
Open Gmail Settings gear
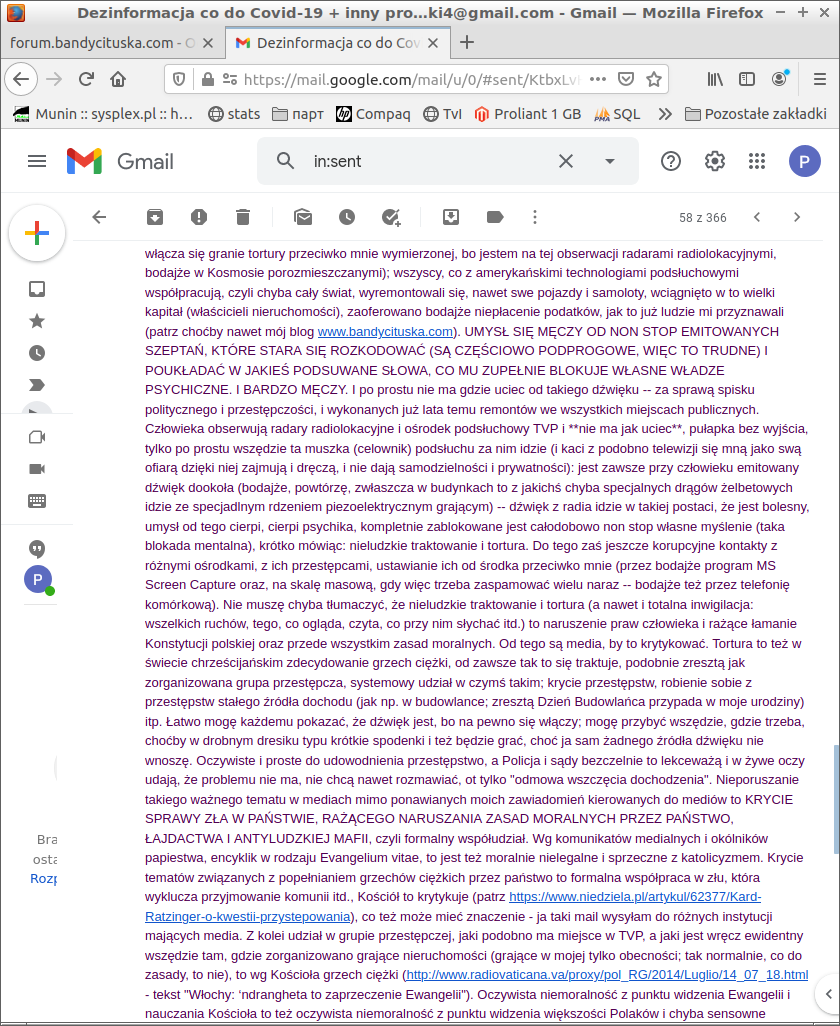point(714,161)
